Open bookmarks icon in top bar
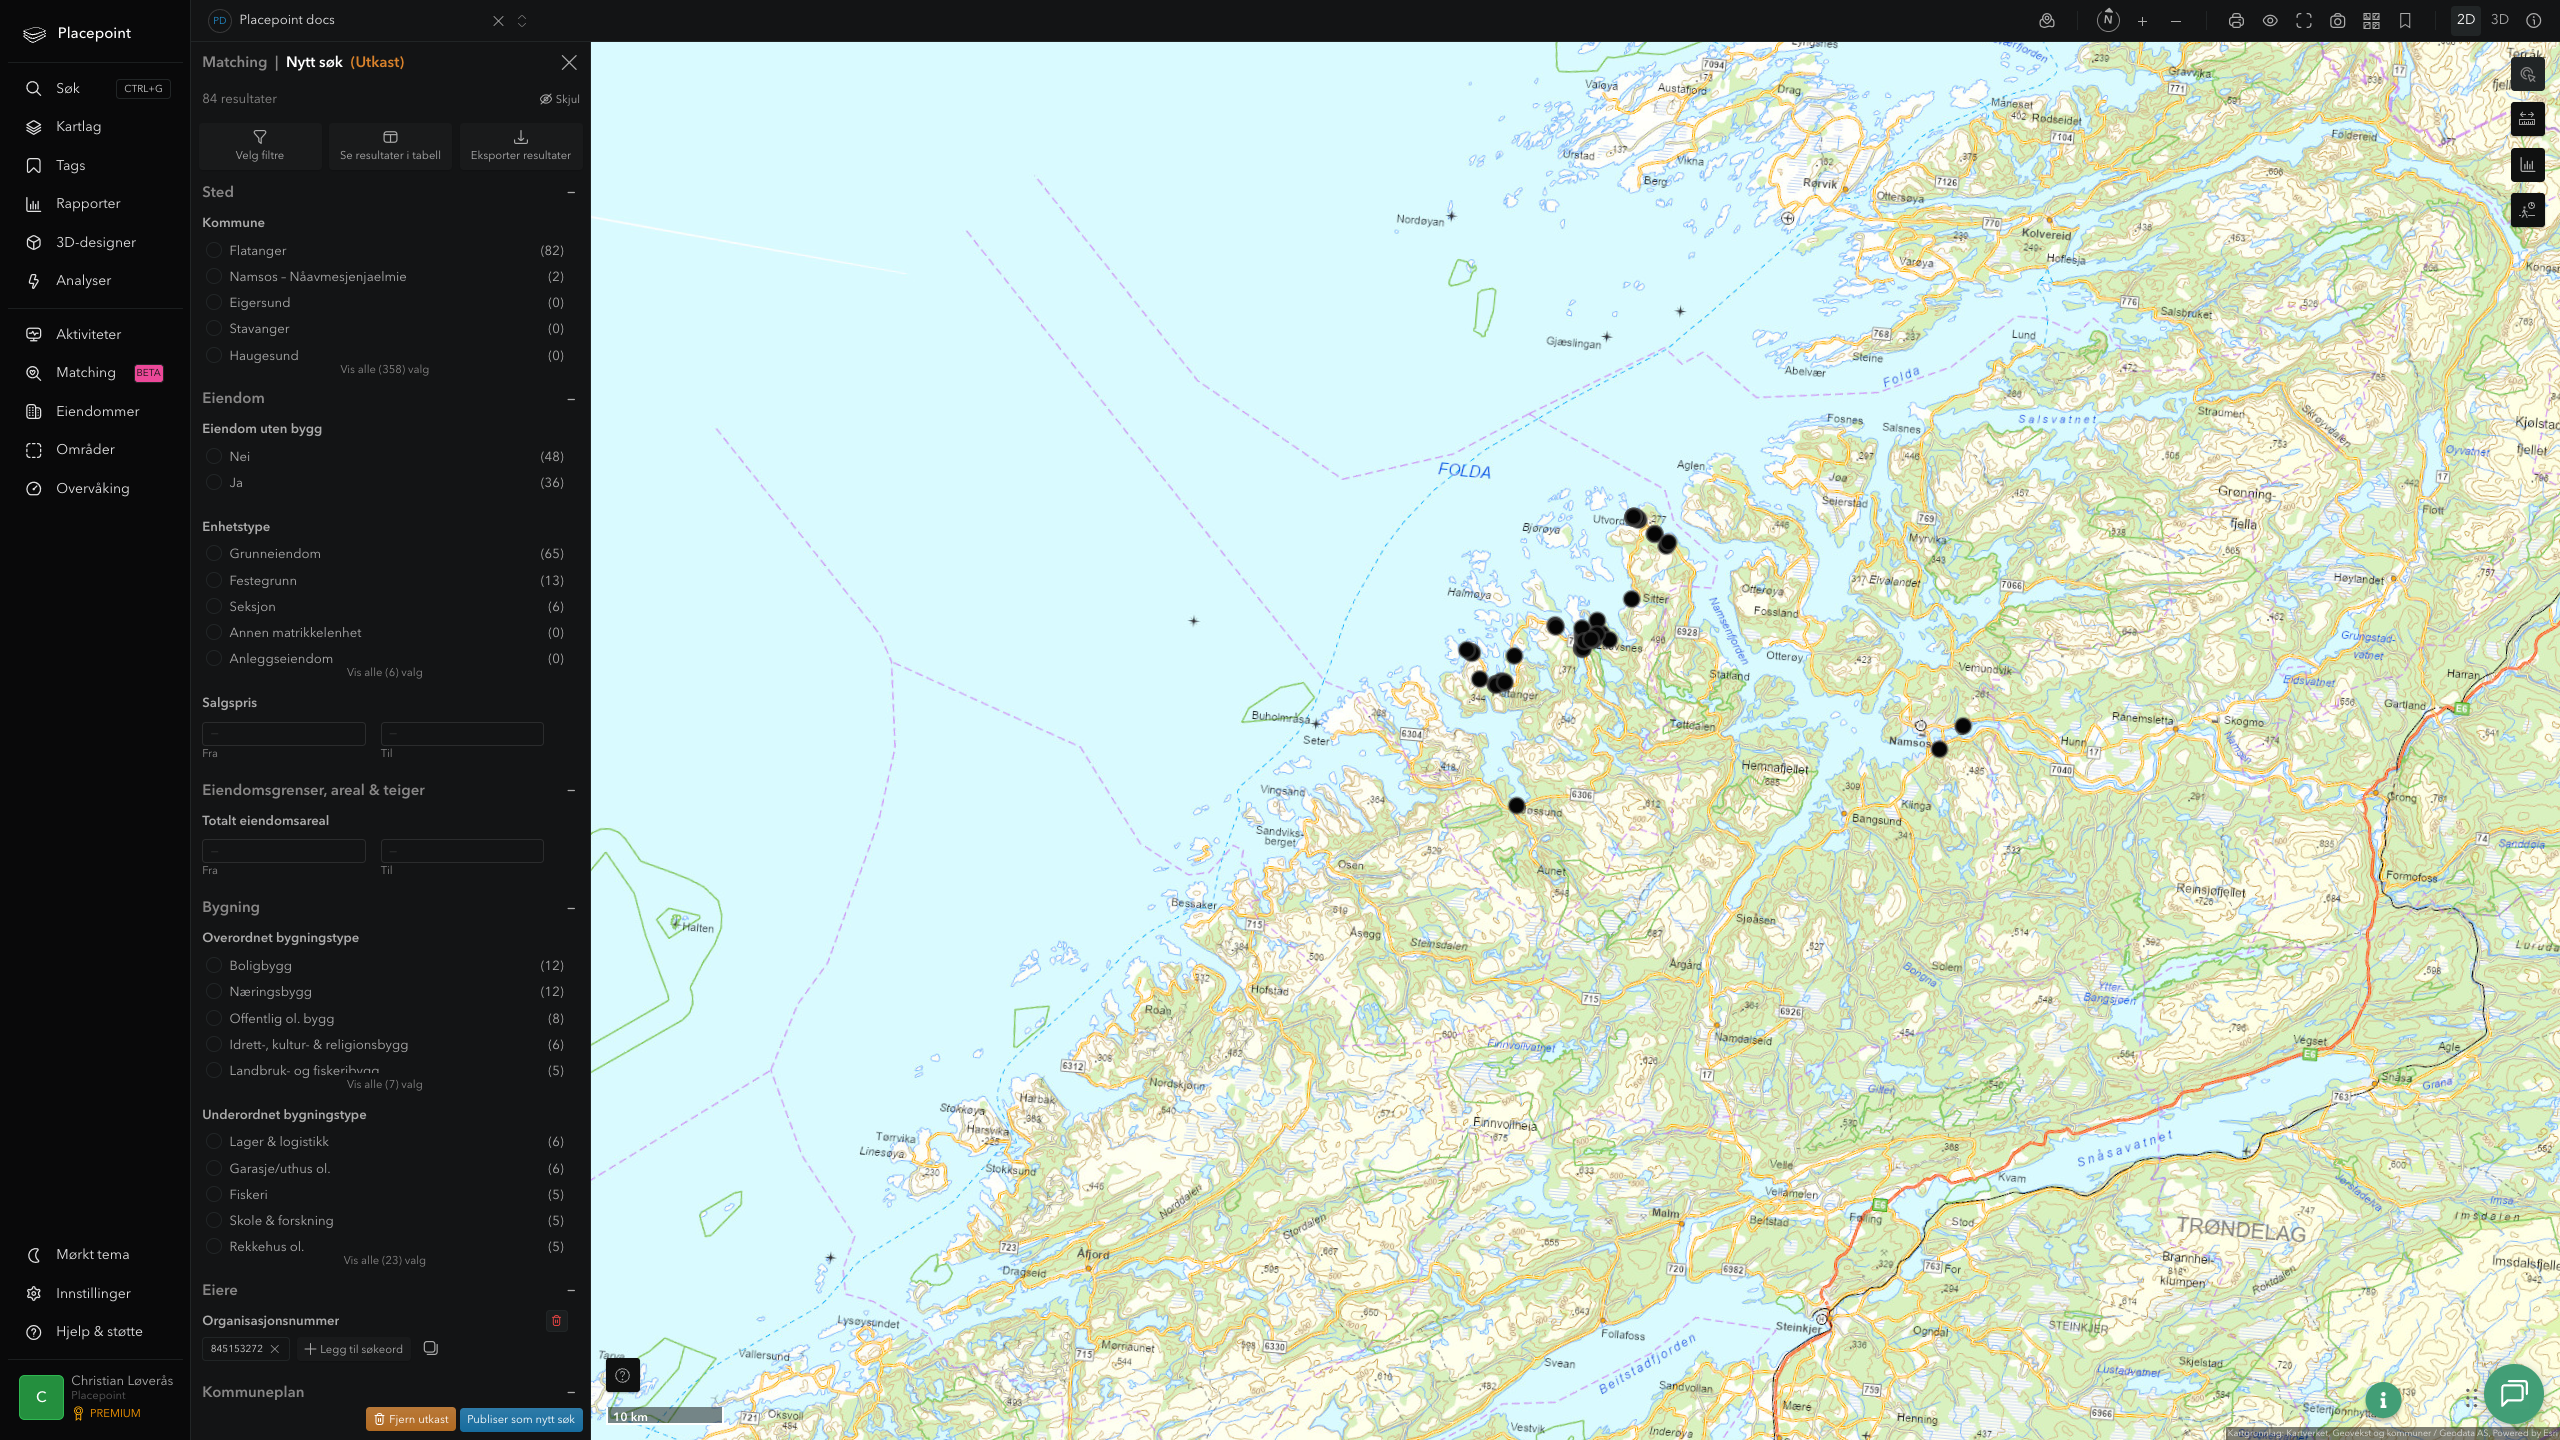The height and width of the screenshot is (1440, 2560). (2405, 21)
